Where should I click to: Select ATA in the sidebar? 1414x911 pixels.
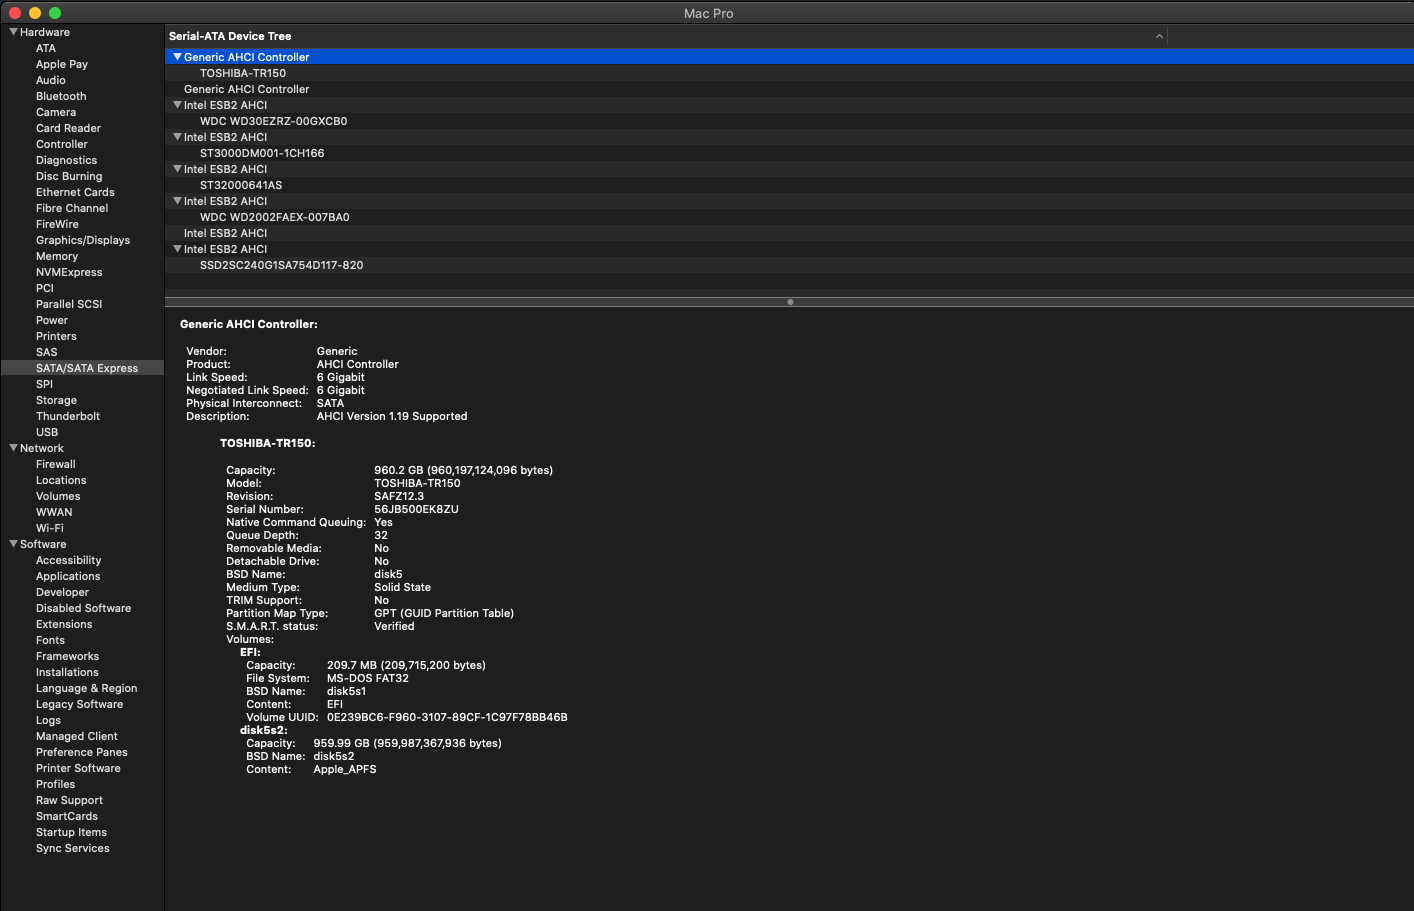coord(46,48)
